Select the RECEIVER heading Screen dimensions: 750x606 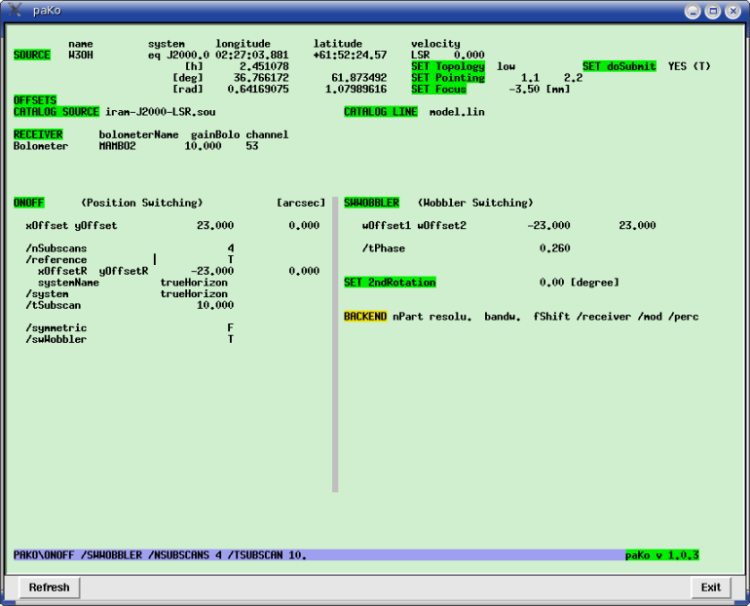[x=38, y=134]
